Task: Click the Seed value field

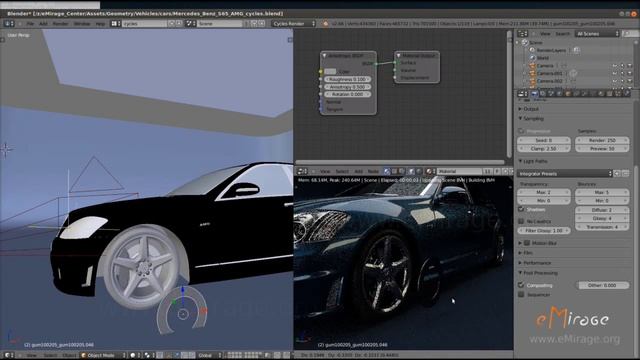Action: [x=544, y=140]
